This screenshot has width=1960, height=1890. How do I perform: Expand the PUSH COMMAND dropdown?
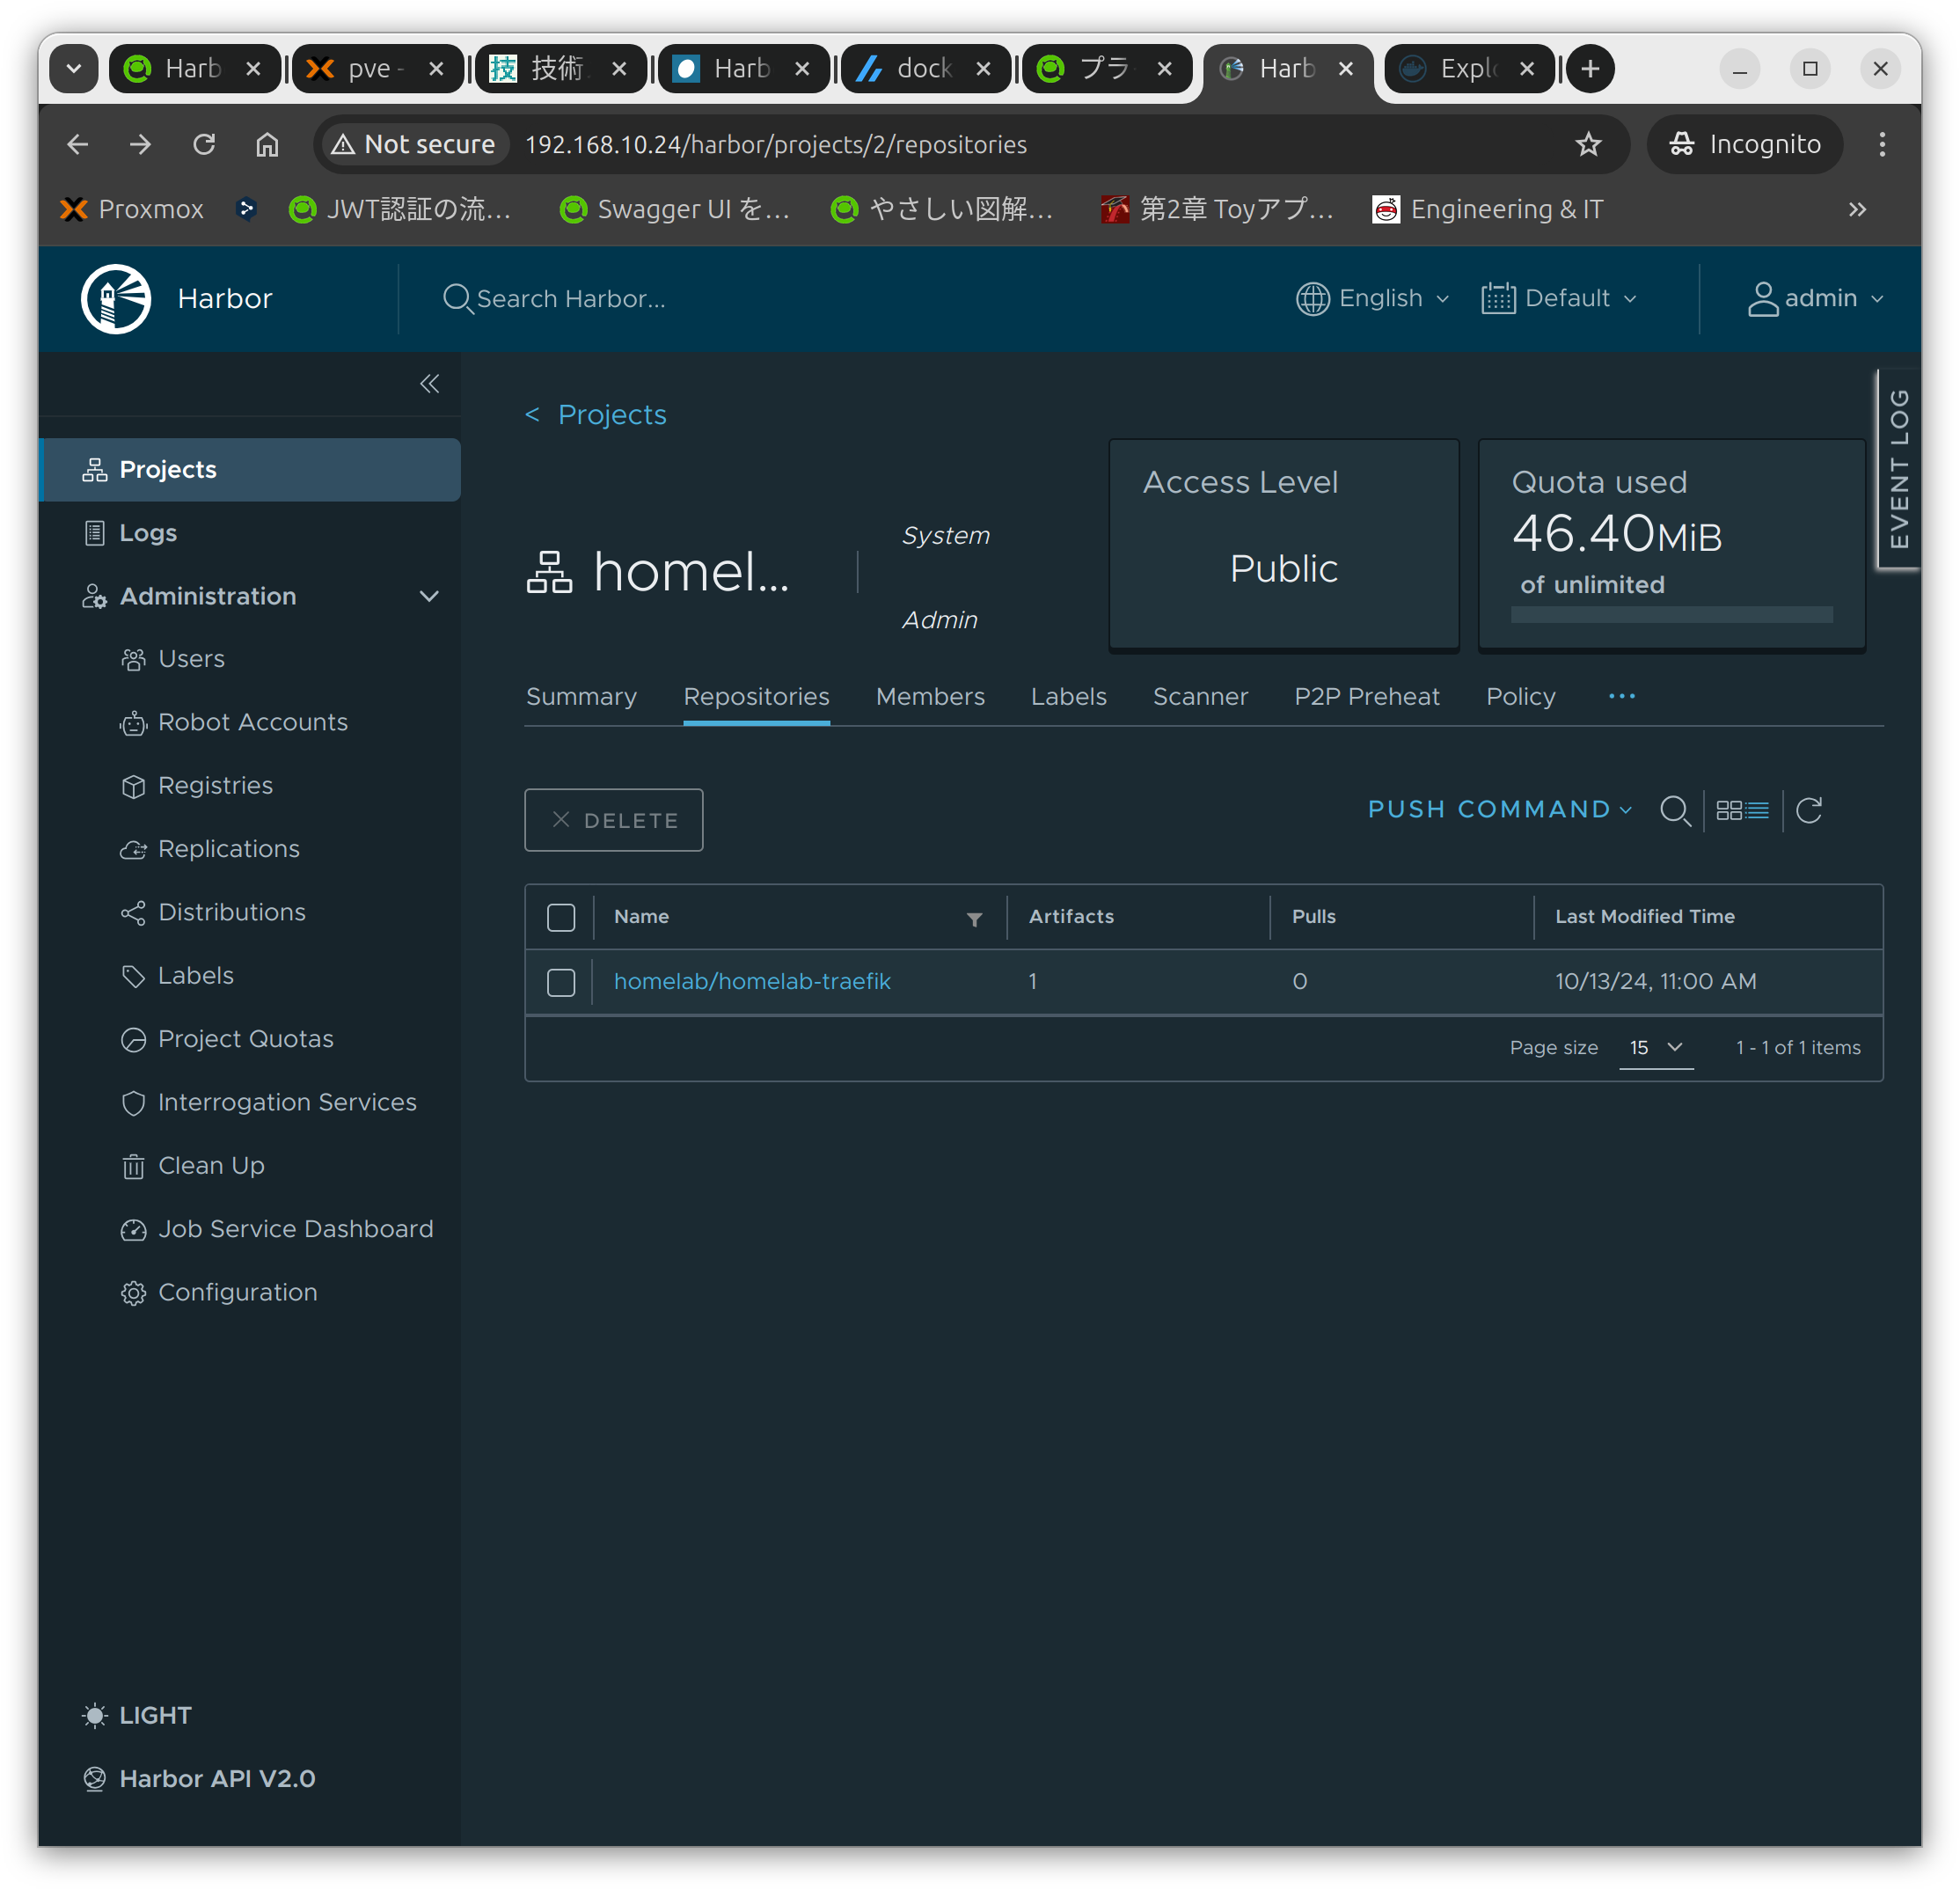coord(1499,809)
